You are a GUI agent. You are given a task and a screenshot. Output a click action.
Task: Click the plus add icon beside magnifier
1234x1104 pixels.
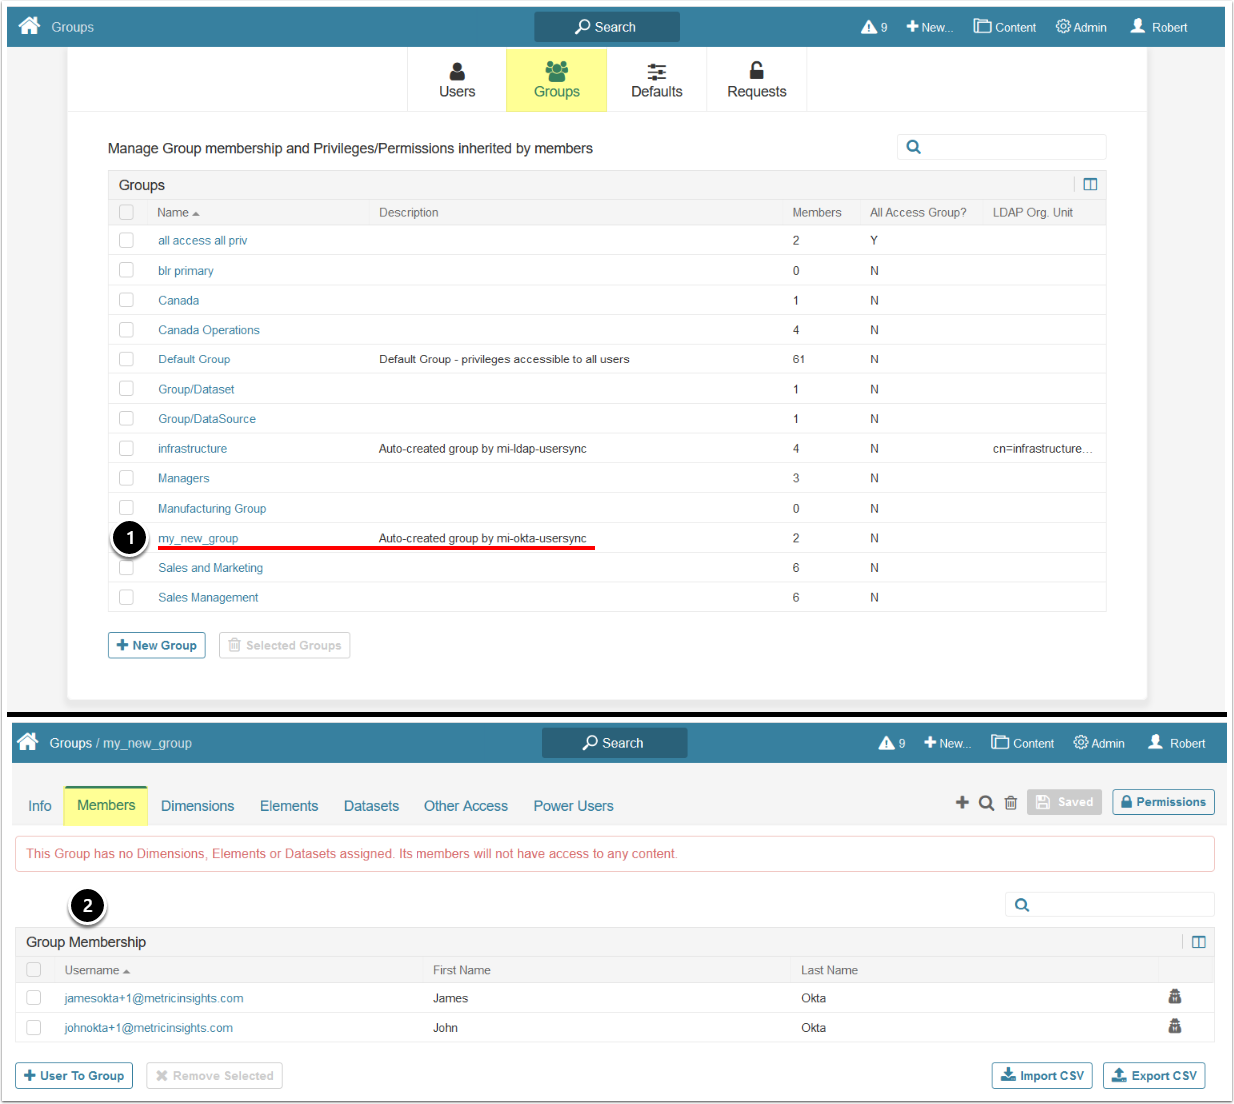[x=962, y=802]
